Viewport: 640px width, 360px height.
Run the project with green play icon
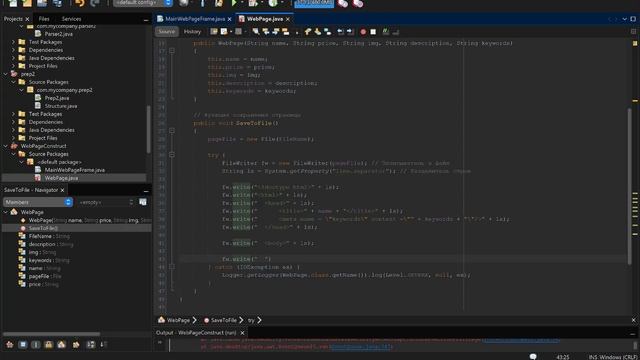(234, 3)
